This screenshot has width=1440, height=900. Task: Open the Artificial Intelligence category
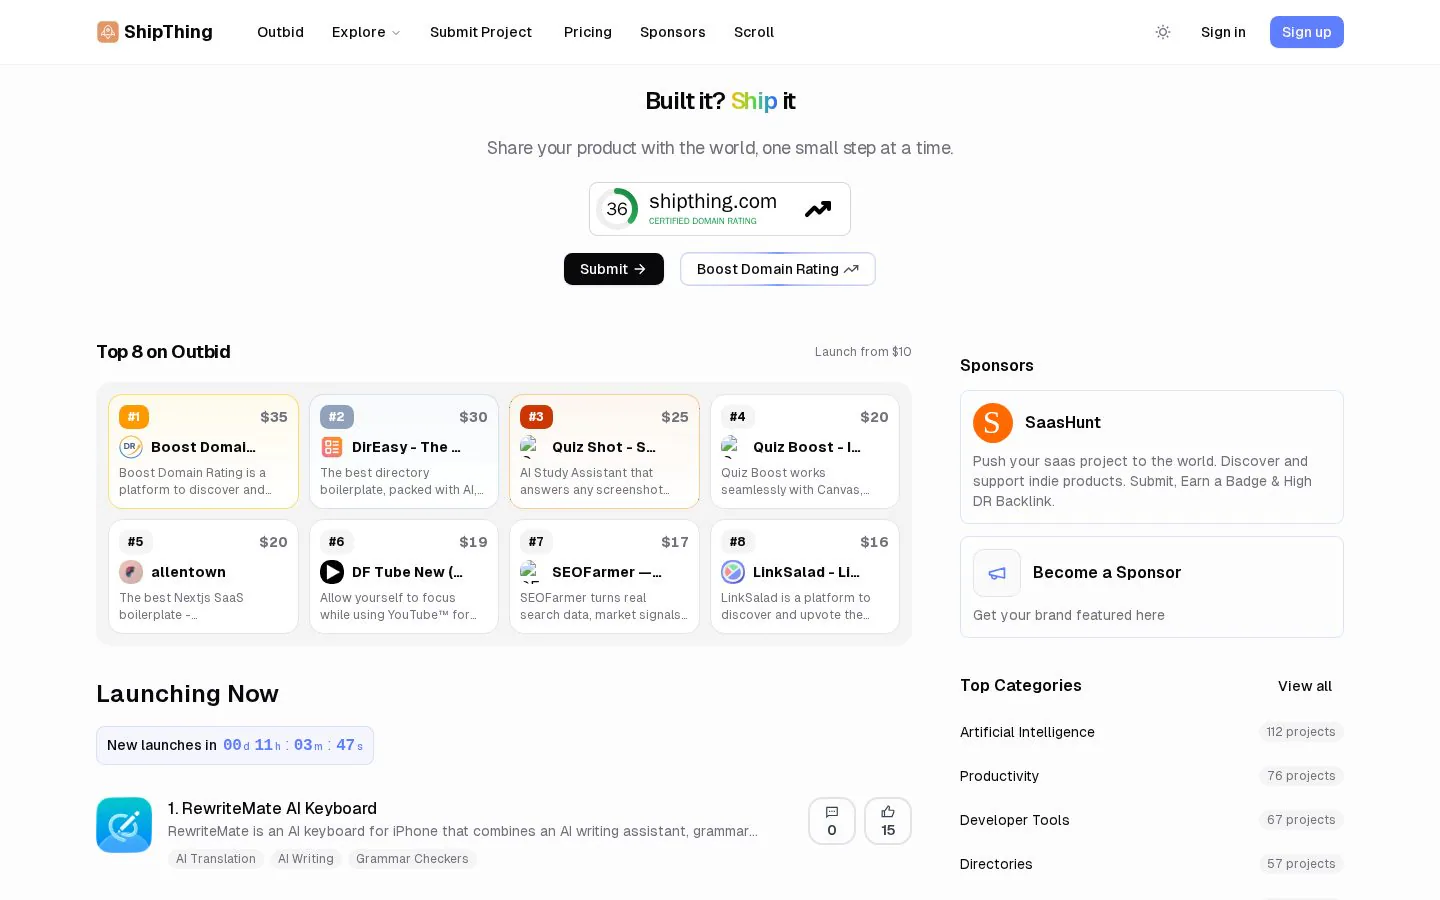pos(1027,732)
